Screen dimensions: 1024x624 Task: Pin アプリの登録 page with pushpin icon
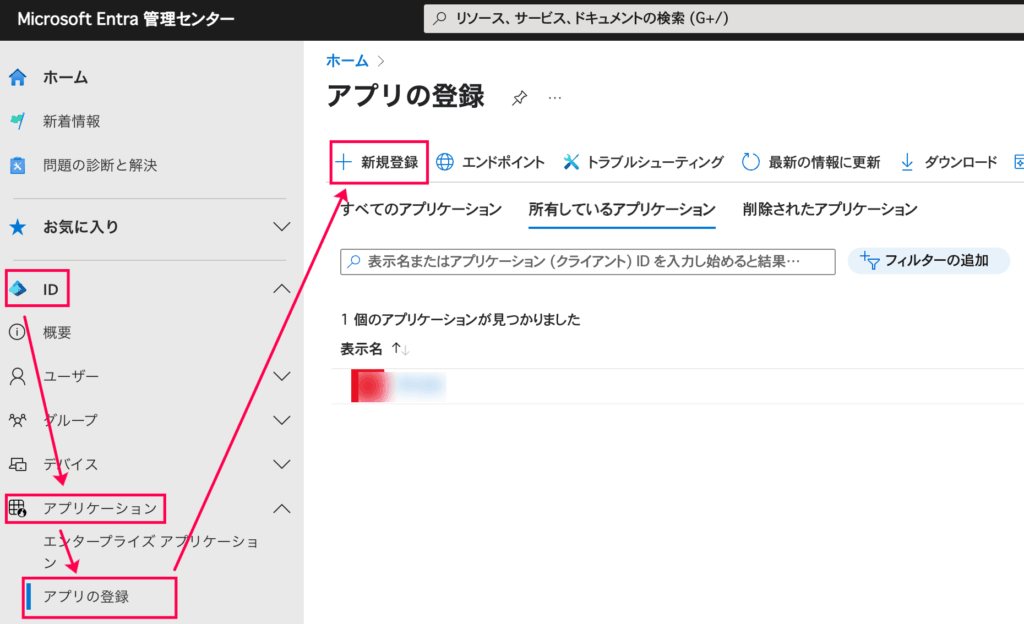pyautogui.click(x=519, y=98)
